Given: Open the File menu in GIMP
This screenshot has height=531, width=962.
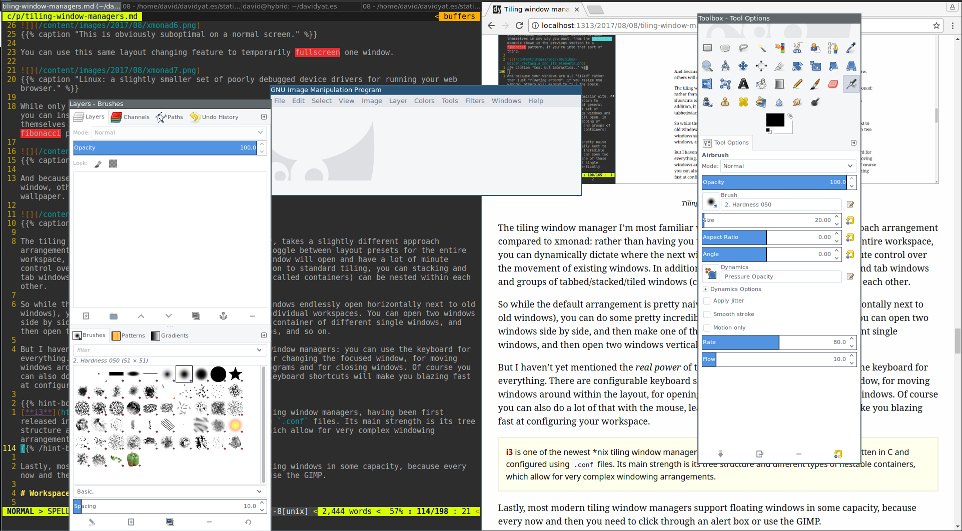Looking at the screenshot, I should (280, 101).
